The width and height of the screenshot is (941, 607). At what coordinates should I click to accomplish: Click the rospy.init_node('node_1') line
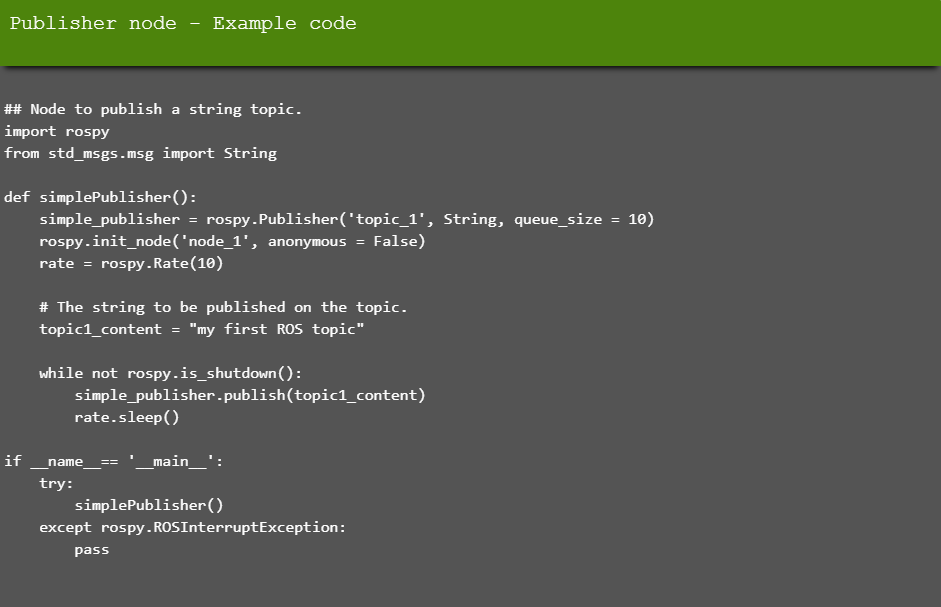pyautogui.click(x=232, y=241)
